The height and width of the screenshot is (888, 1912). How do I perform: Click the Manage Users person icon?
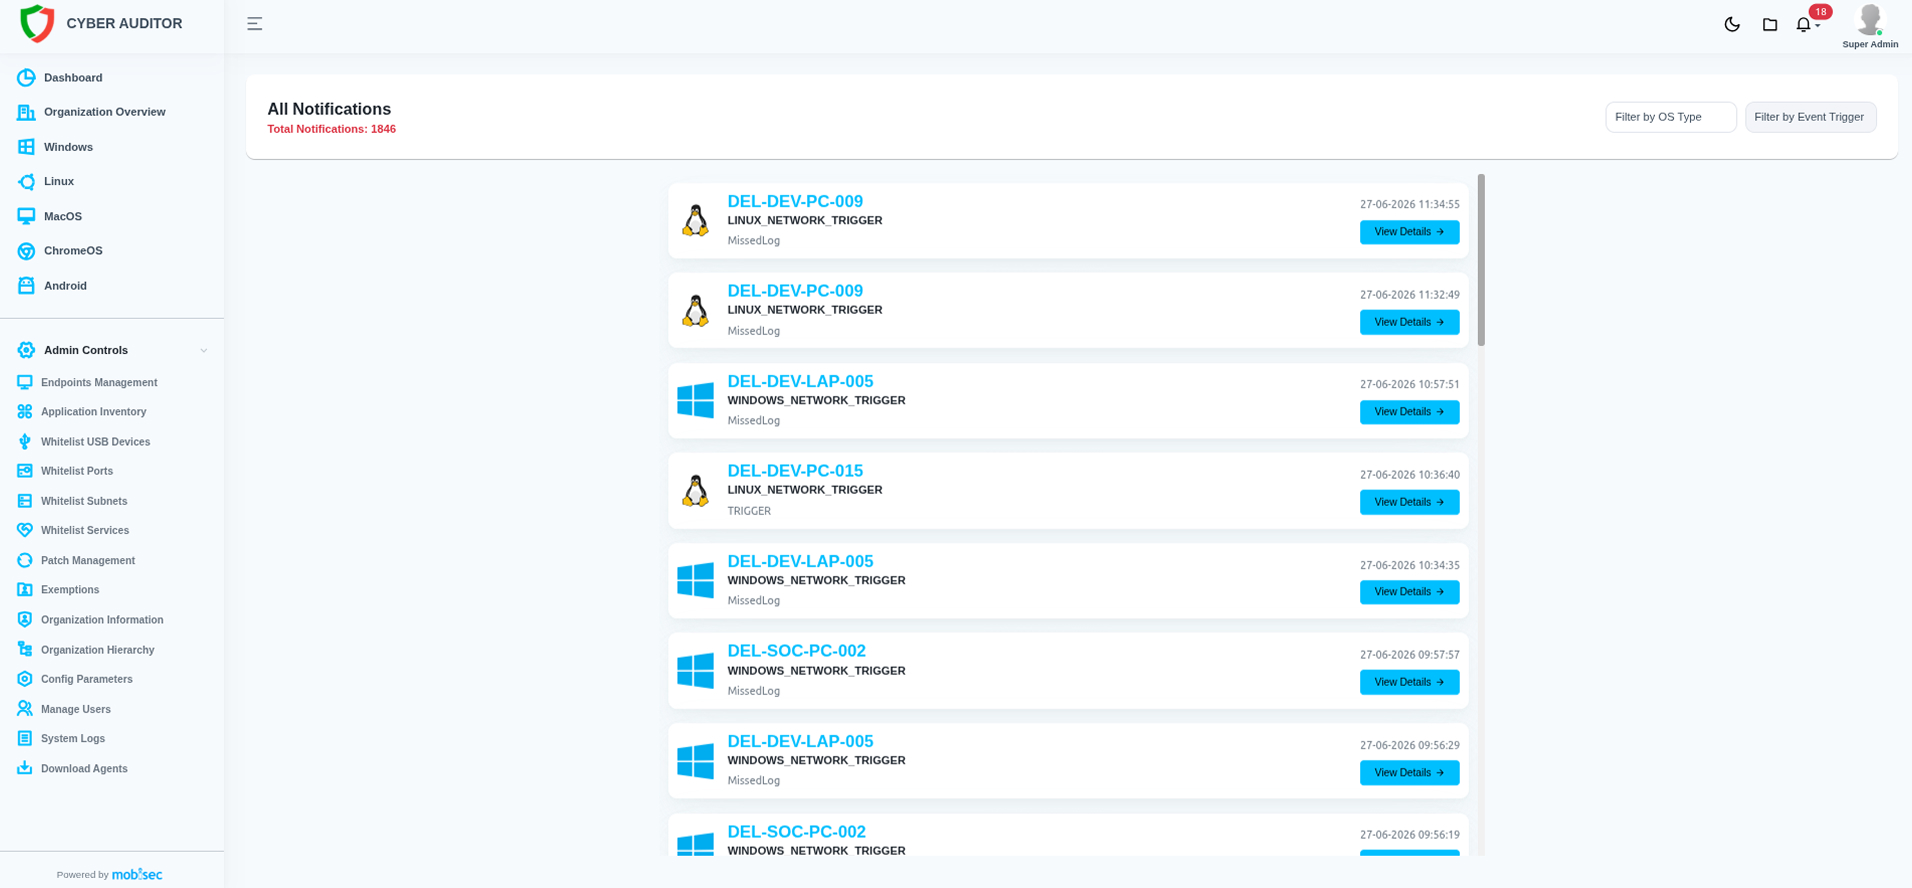(x=25, y=709)
